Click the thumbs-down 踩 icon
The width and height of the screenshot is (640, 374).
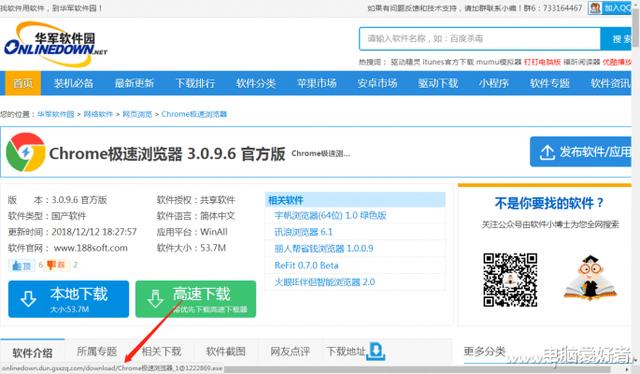click(x=56, y=265)
